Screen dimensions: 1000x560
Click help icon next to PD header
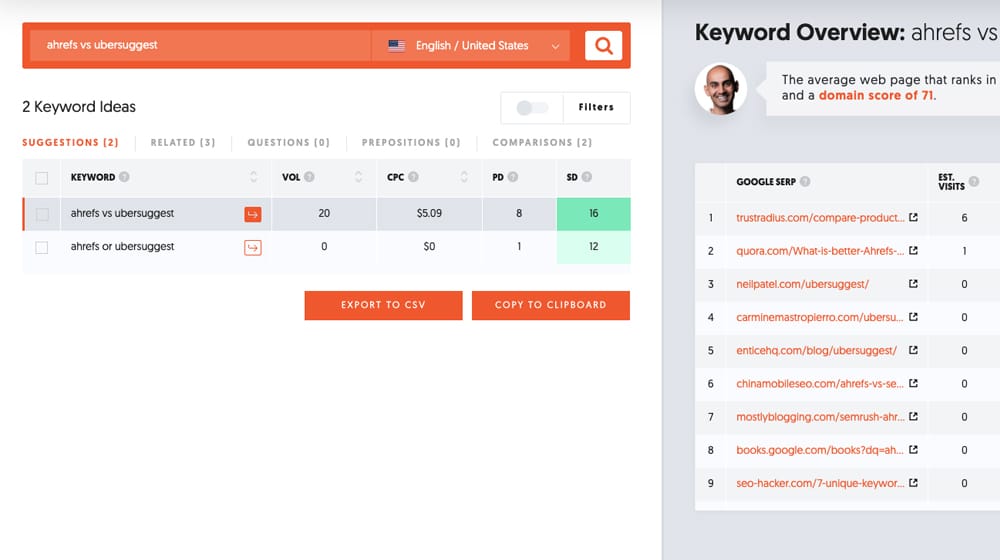click(x=513, y=177)
